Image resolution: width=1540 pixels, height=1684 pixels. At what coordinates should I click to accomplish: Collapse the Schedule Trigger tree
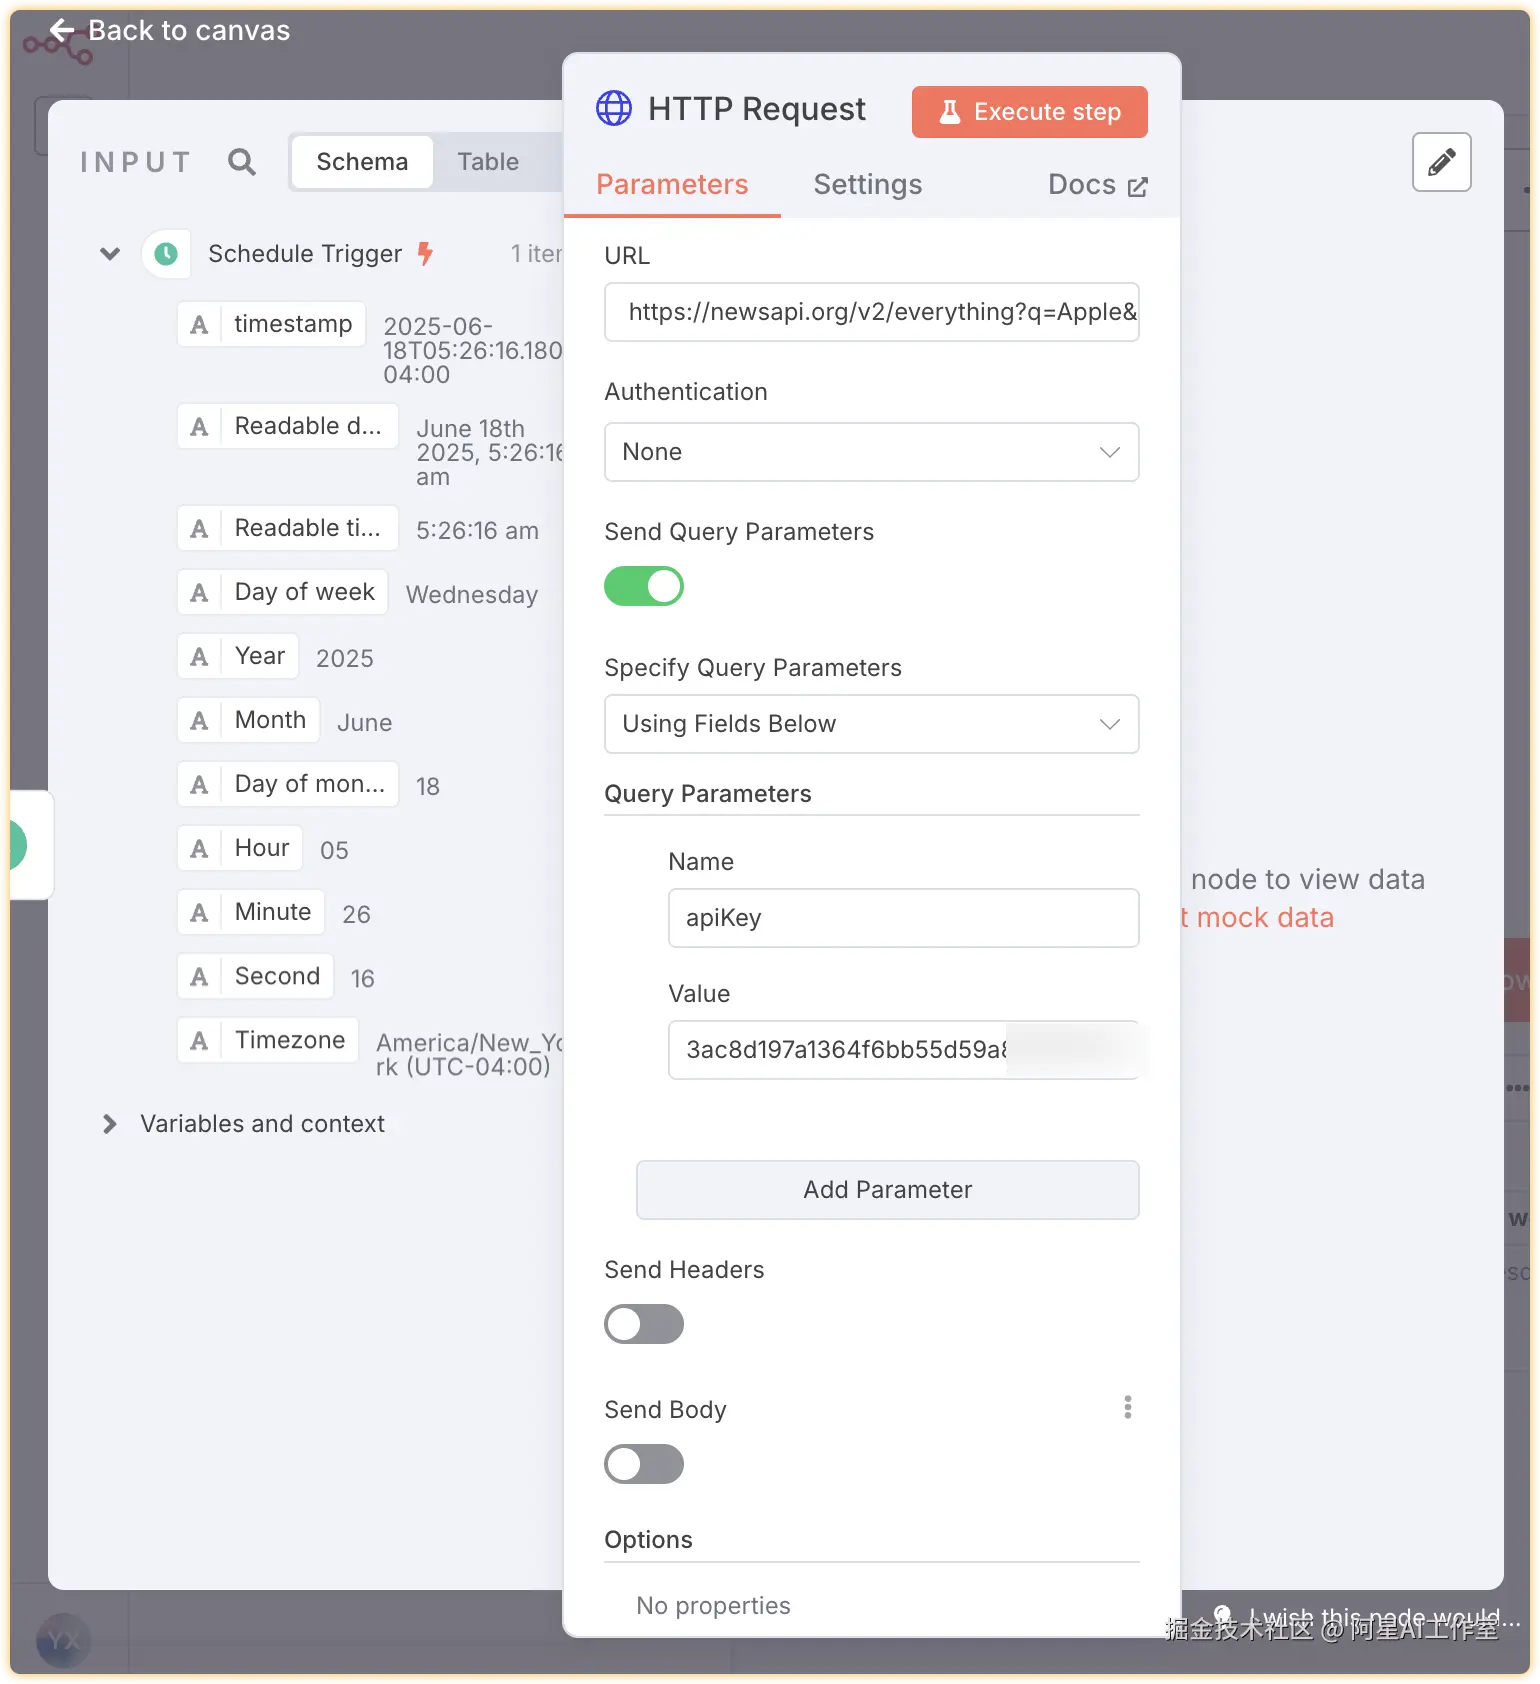click(x=110, y=254)
